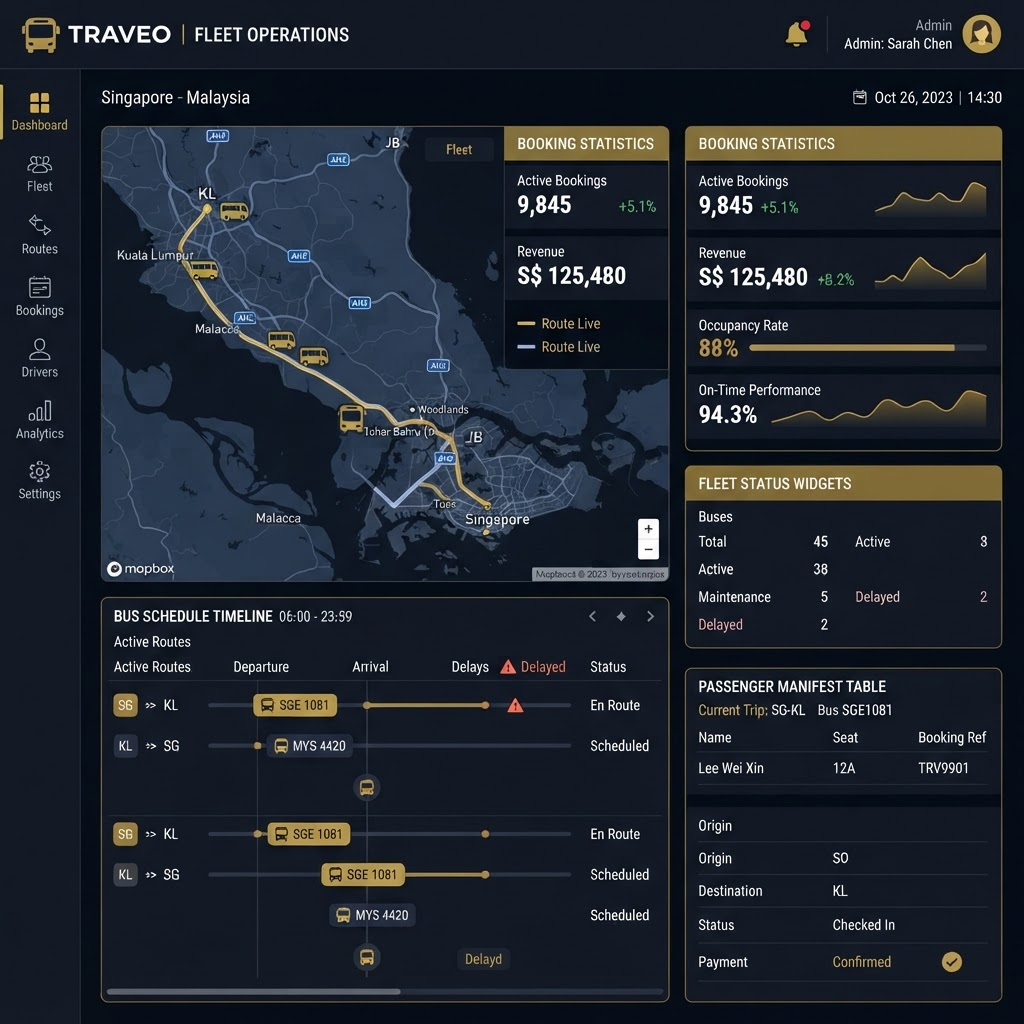Click booking reference TRV9901
This screenshot has height=1024, width=1024.
[x=943, y=768]
